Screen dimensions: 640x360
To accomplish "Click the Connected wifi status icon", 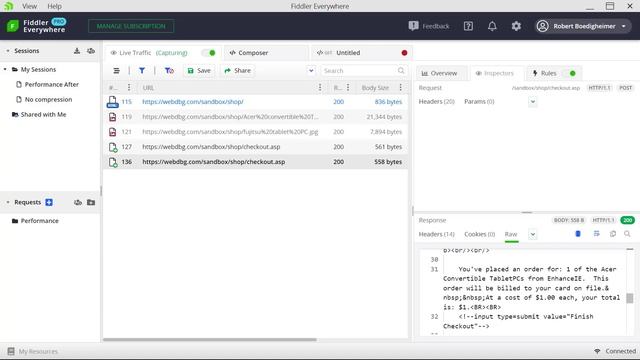I will point(597,351).
